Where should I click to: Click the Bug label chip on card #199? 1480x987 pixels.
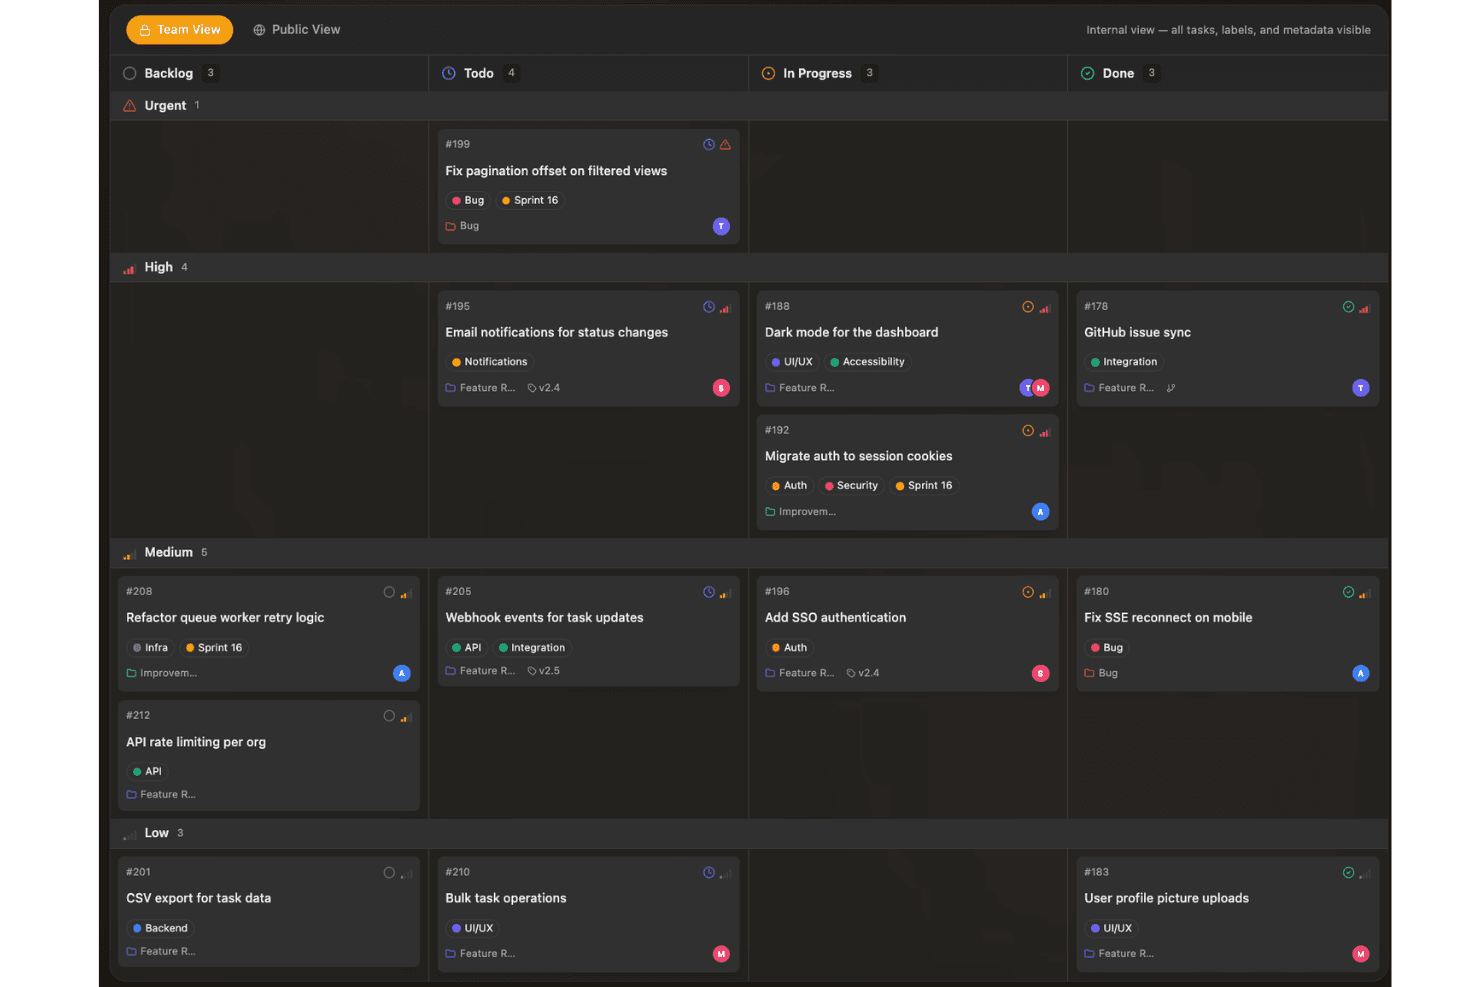tap(467, 200)
